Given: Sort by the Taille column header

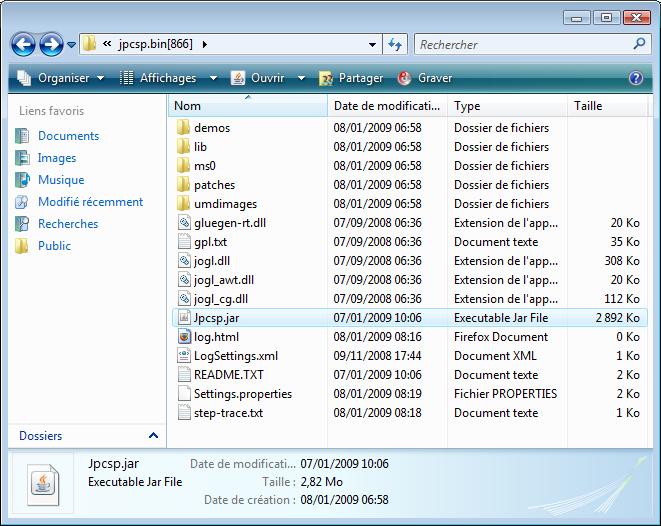Looking at the screenshot, I should 607,106.
